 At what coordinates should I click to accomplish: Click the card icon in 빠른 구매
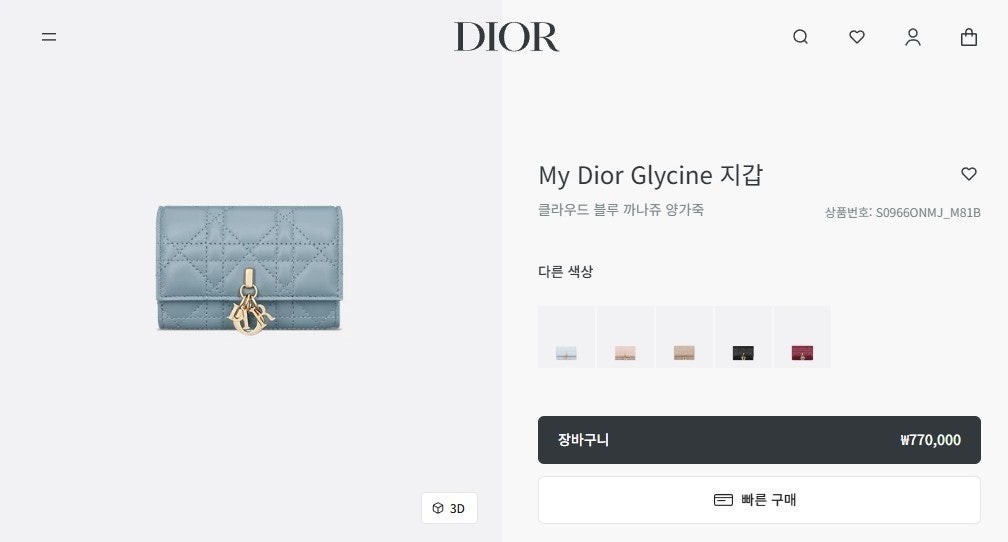tap(723, 500)
